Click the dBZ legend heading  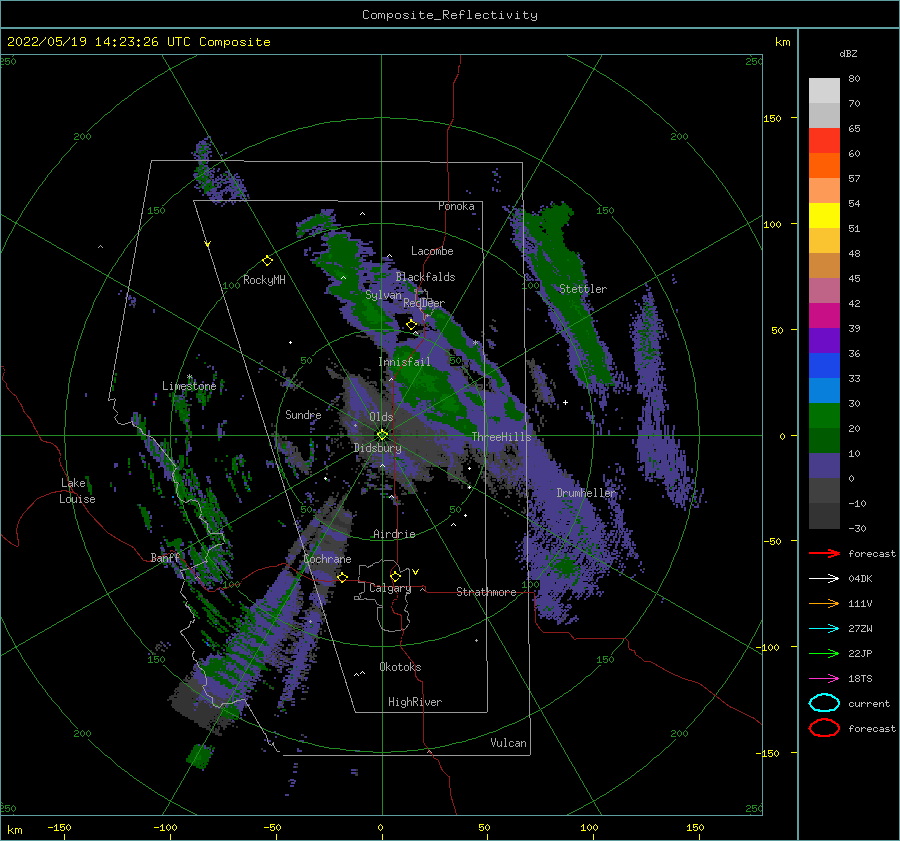click(x=848, y=54)
